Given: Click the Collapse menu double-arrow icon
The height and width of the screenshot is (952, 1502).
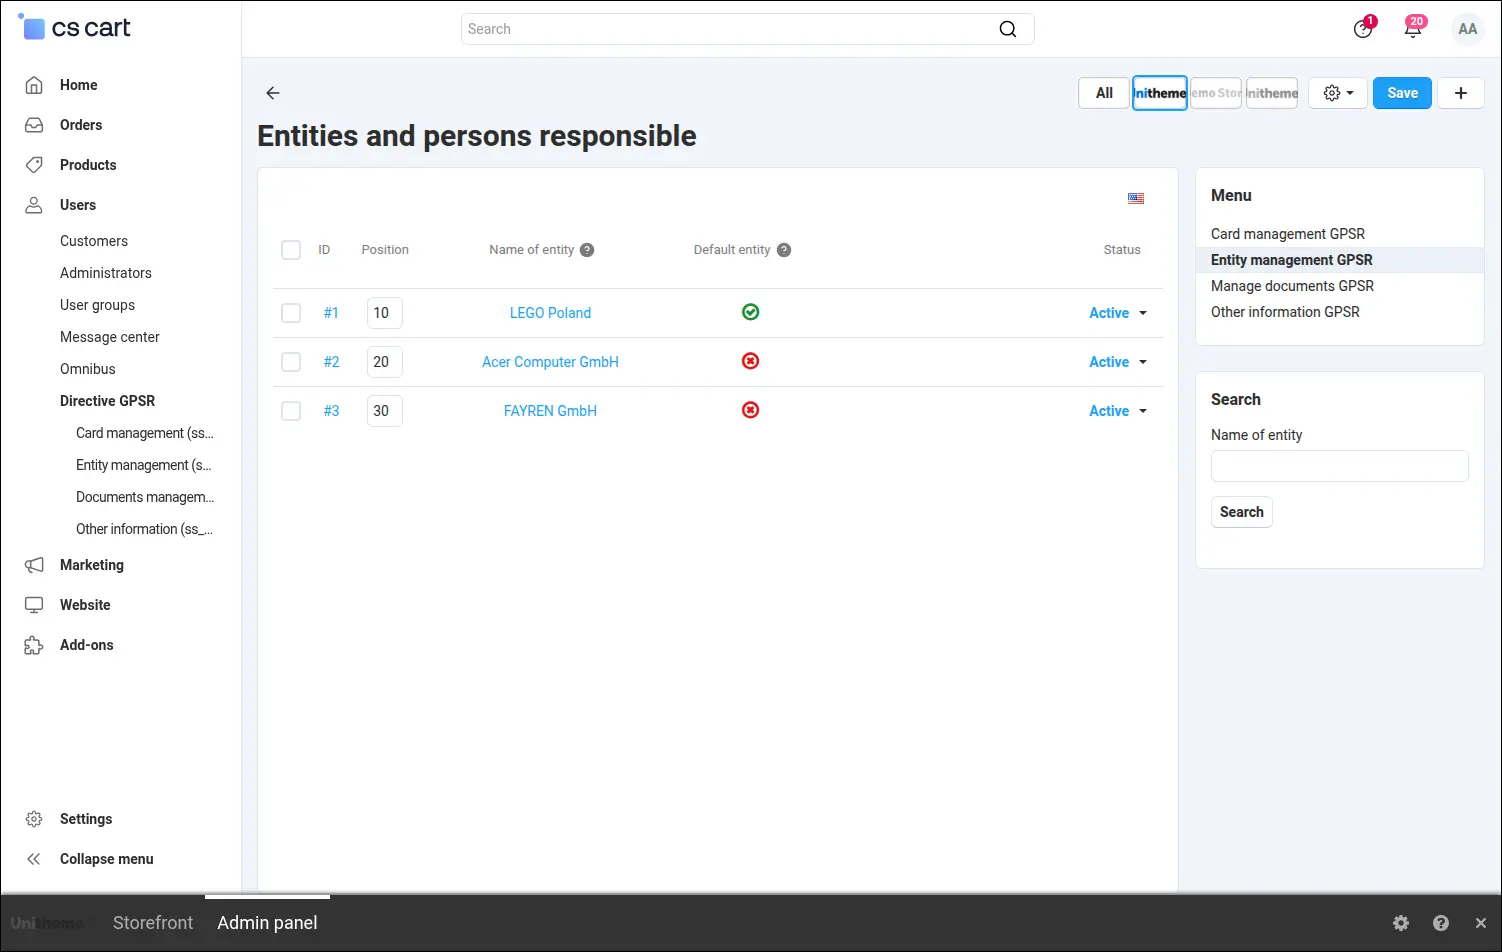Looking at the screenshot, I should pyautogui.click(x=34, y=859).
